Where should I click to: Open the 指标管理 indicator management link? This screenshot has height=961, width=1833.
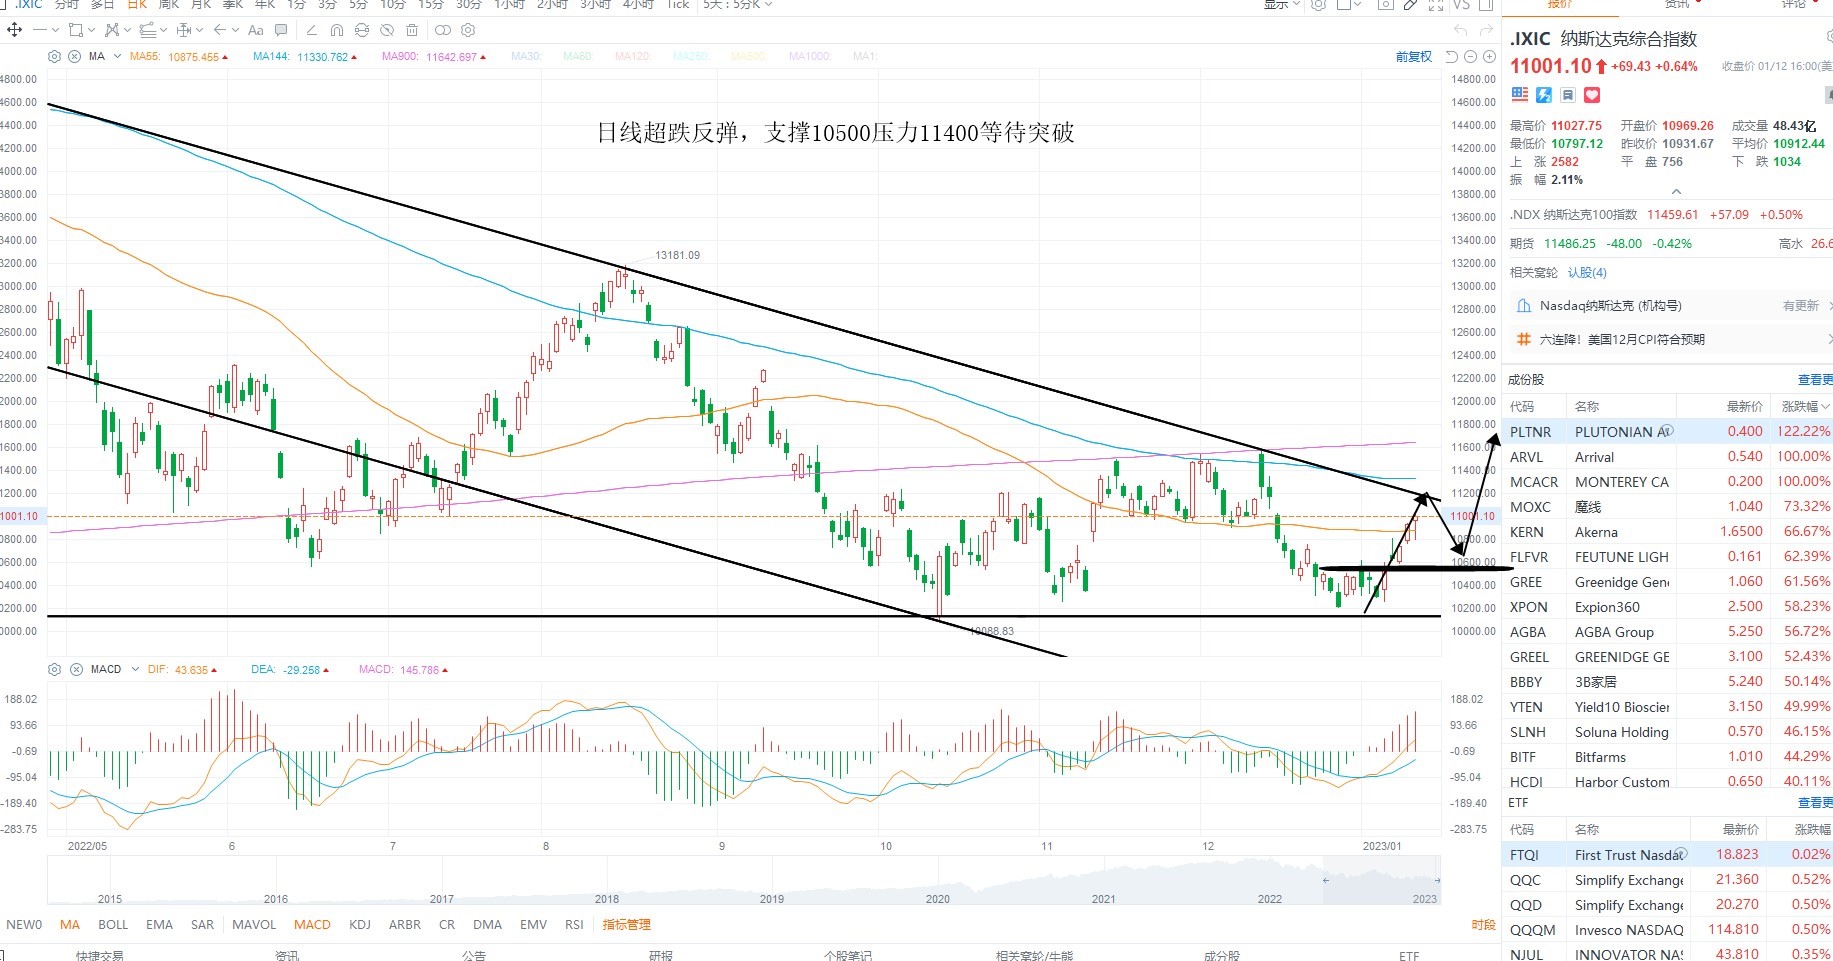coord(627,925)
